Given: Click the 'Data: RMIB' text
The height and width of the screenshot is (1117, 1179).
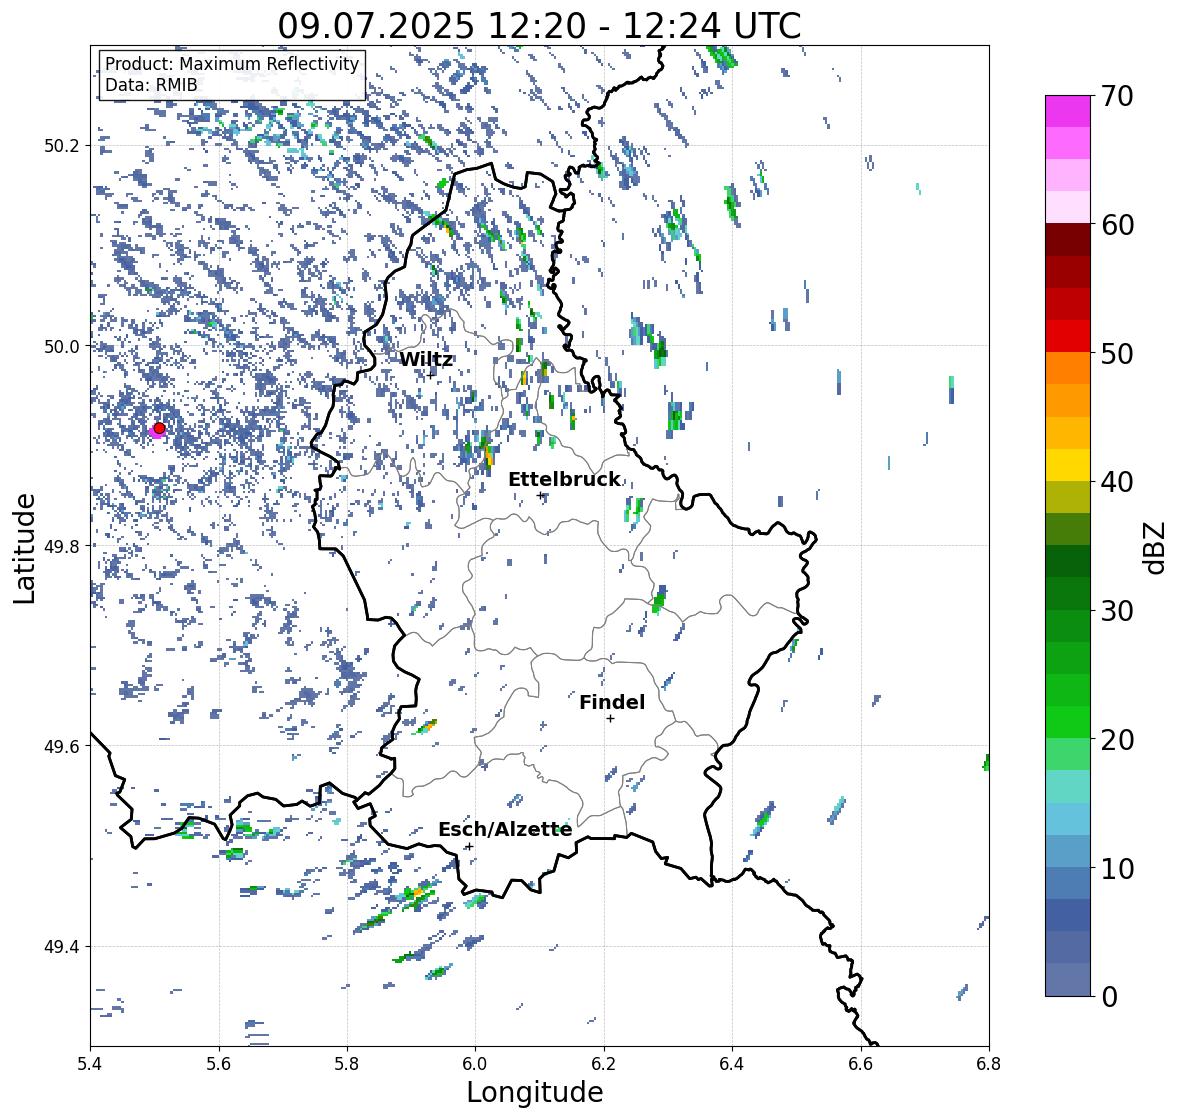Looking at the screenshot, I should coord(151,85).
